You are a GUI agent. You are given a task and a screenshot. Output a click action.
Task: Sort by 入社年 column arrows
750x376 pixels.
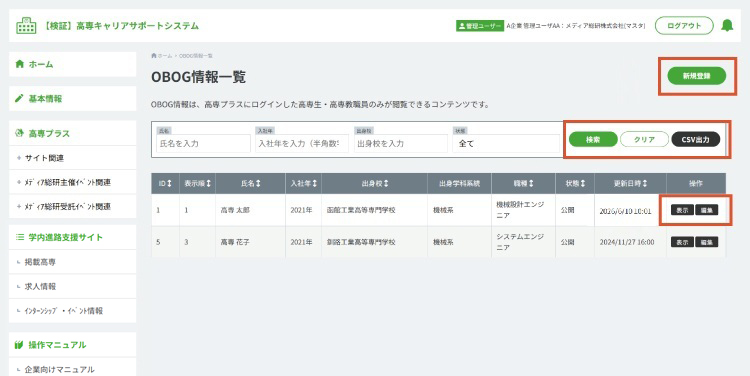tap(314, 184)
